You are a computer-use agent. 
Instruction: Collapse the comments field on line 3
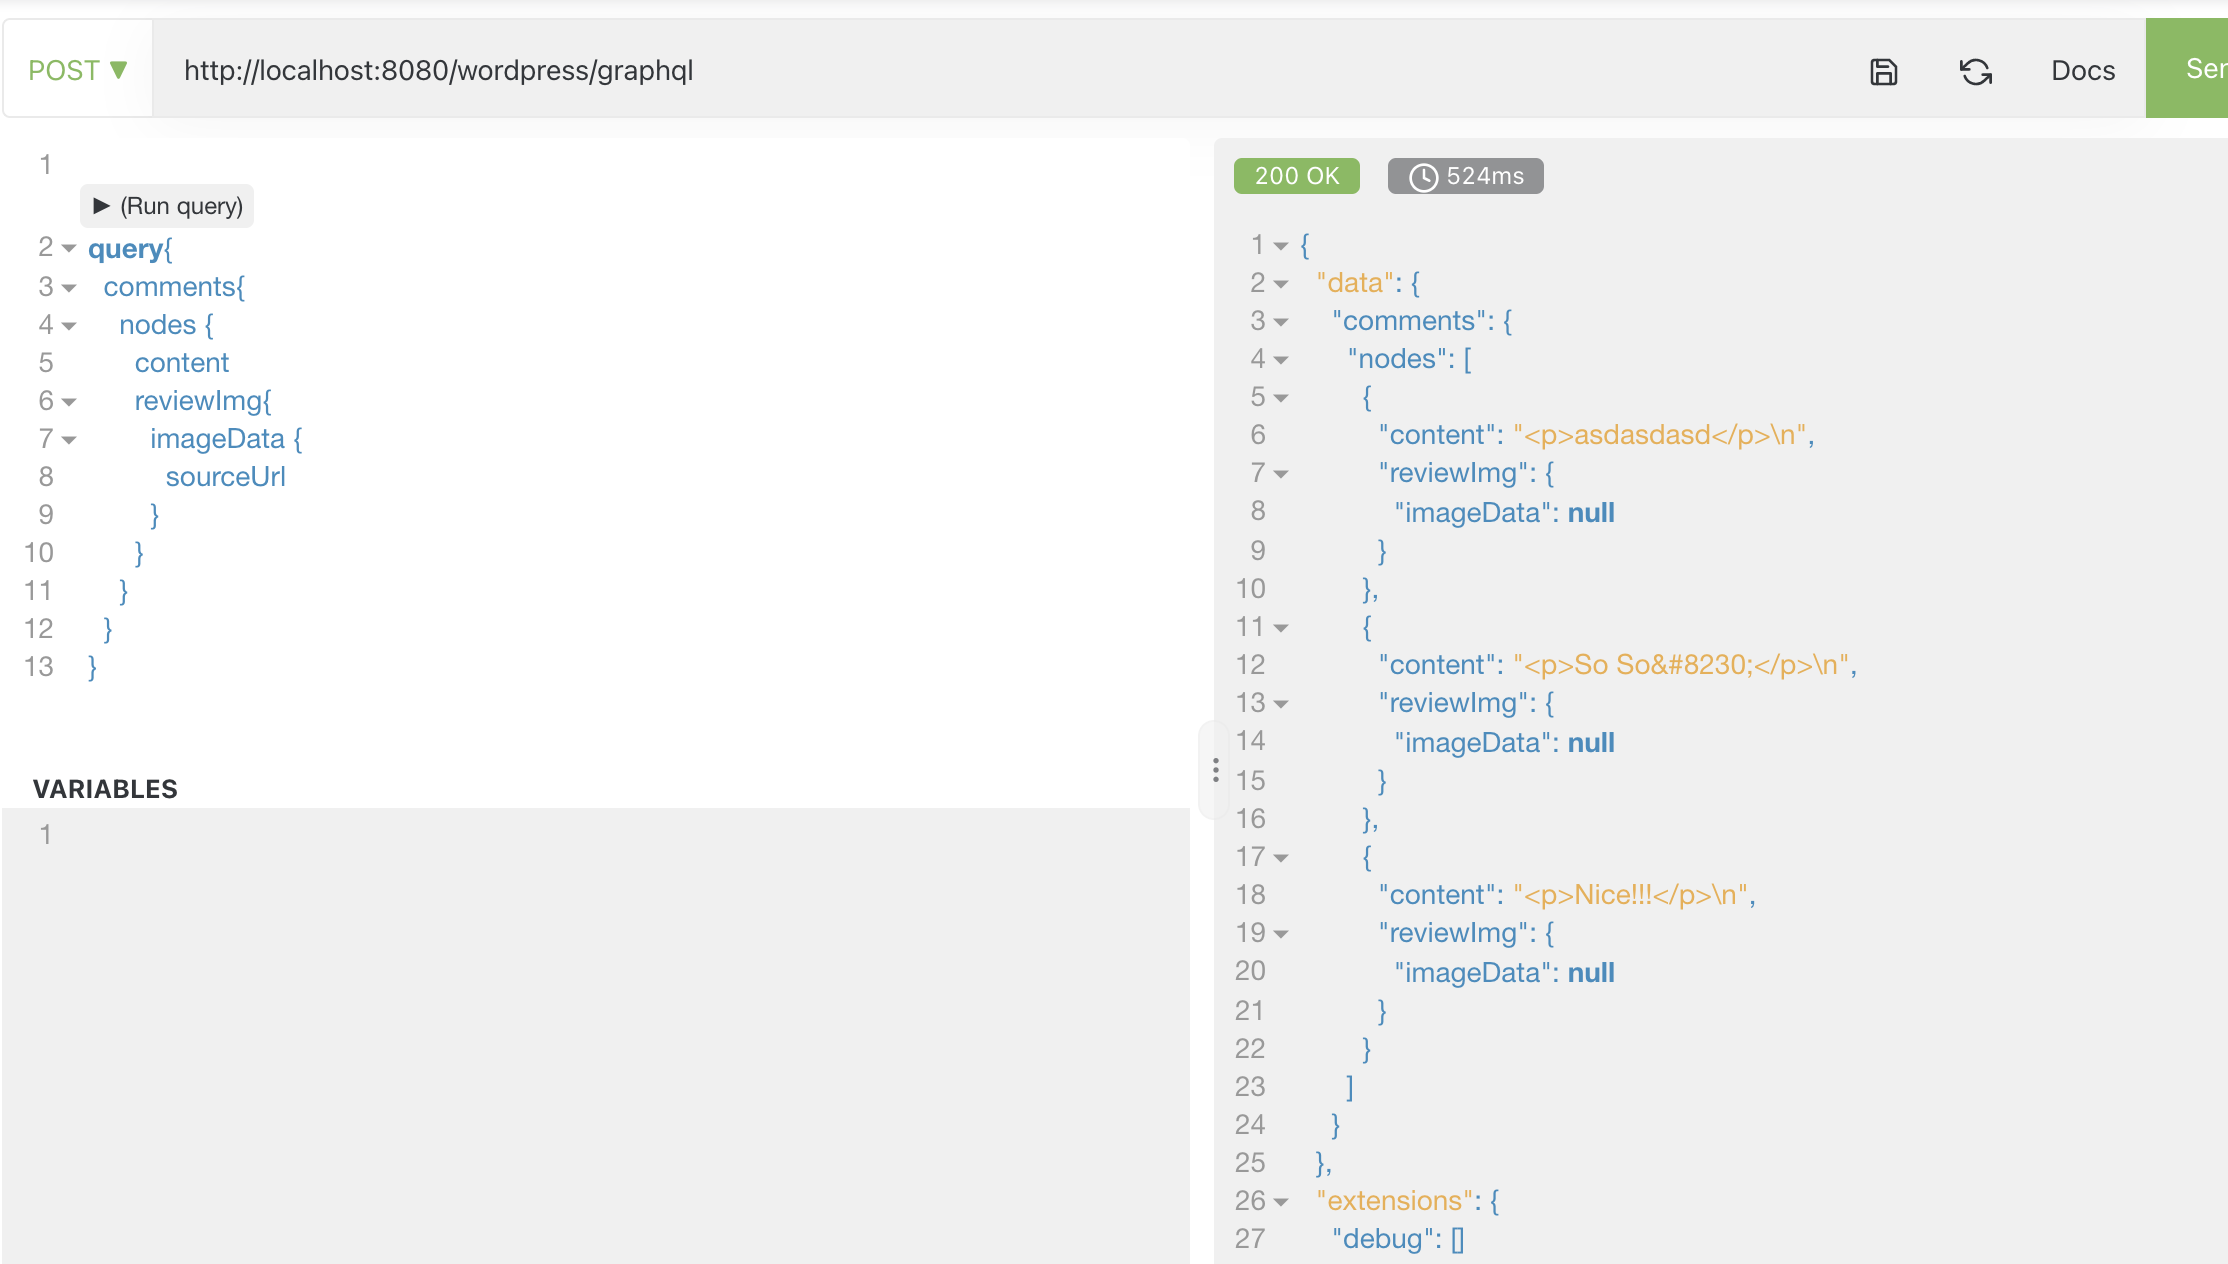coord(69,288)
